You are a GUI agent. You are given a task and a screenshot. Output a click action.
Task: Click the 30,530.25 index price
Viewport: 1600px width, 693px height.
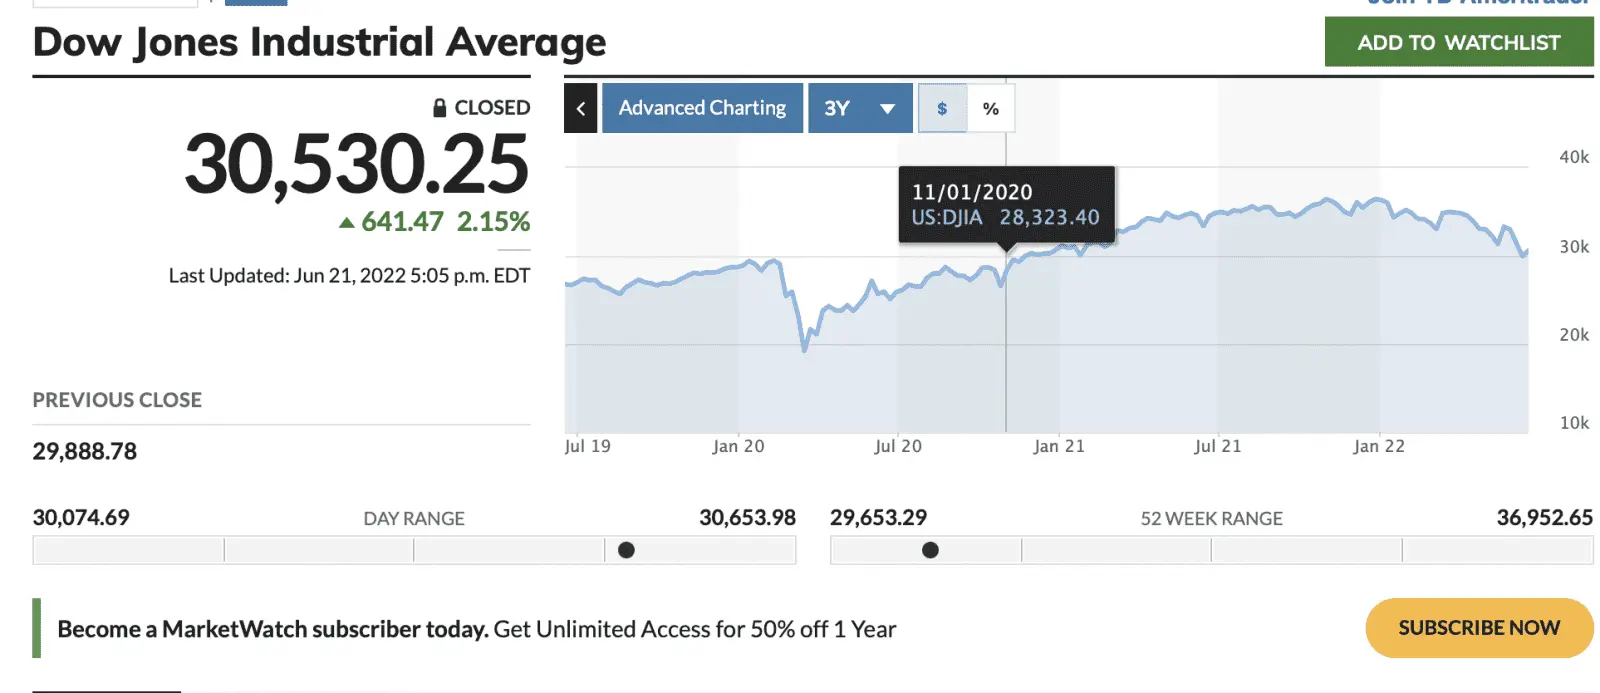click(356, 165)
